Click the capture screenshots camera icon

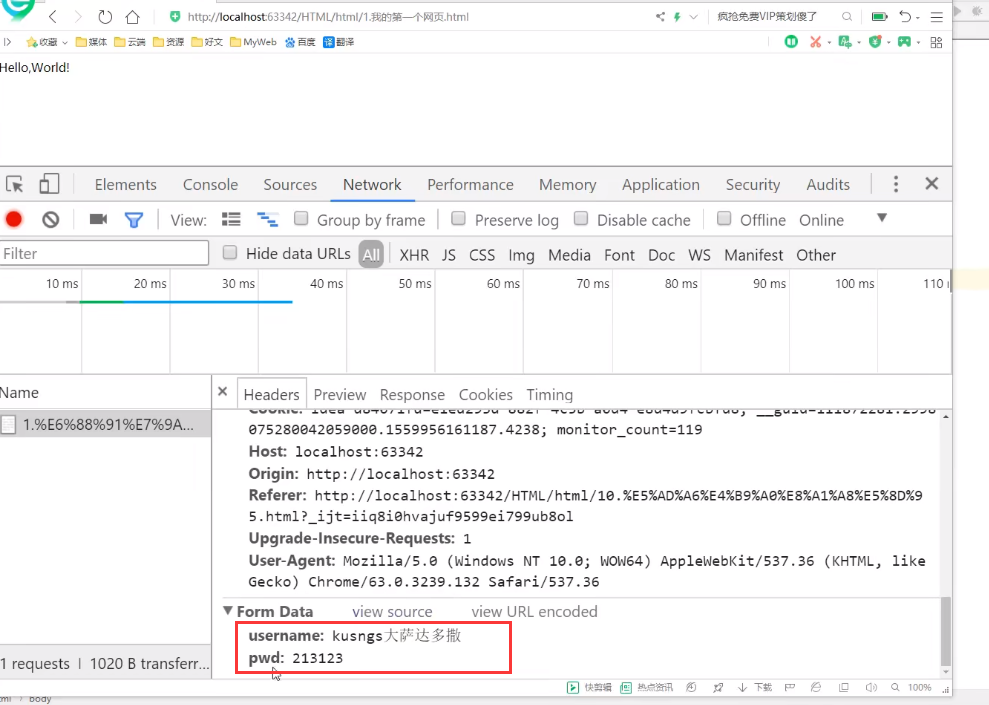[x=98, y=219]
